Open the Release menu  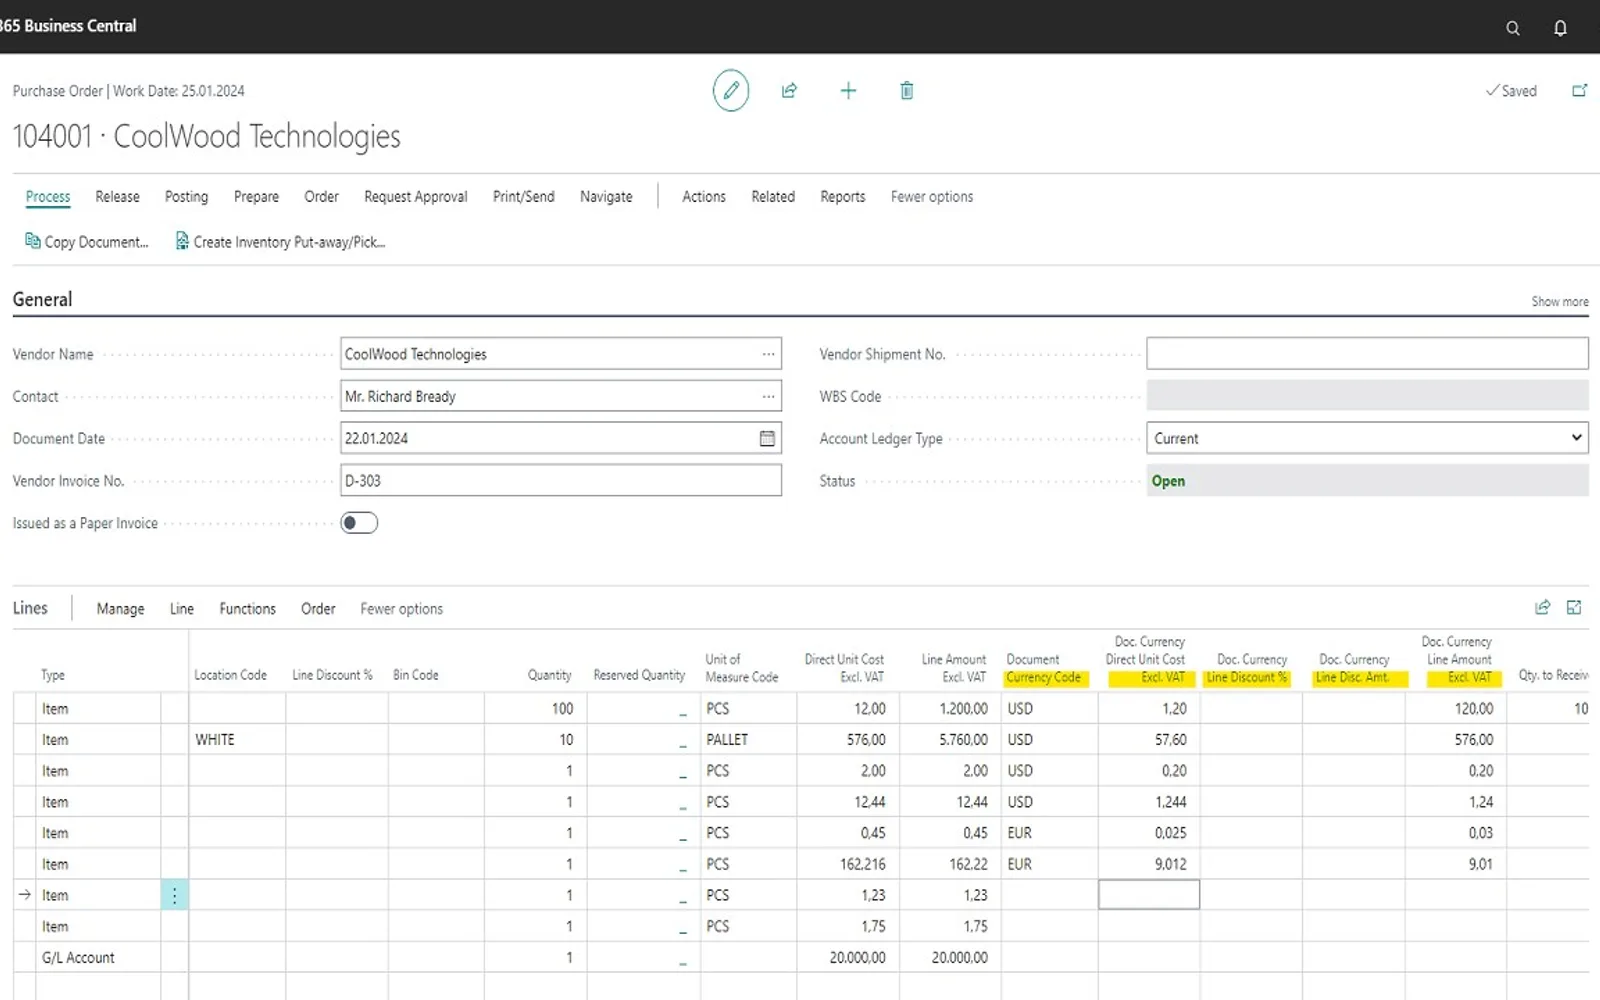tap(117, 197)
